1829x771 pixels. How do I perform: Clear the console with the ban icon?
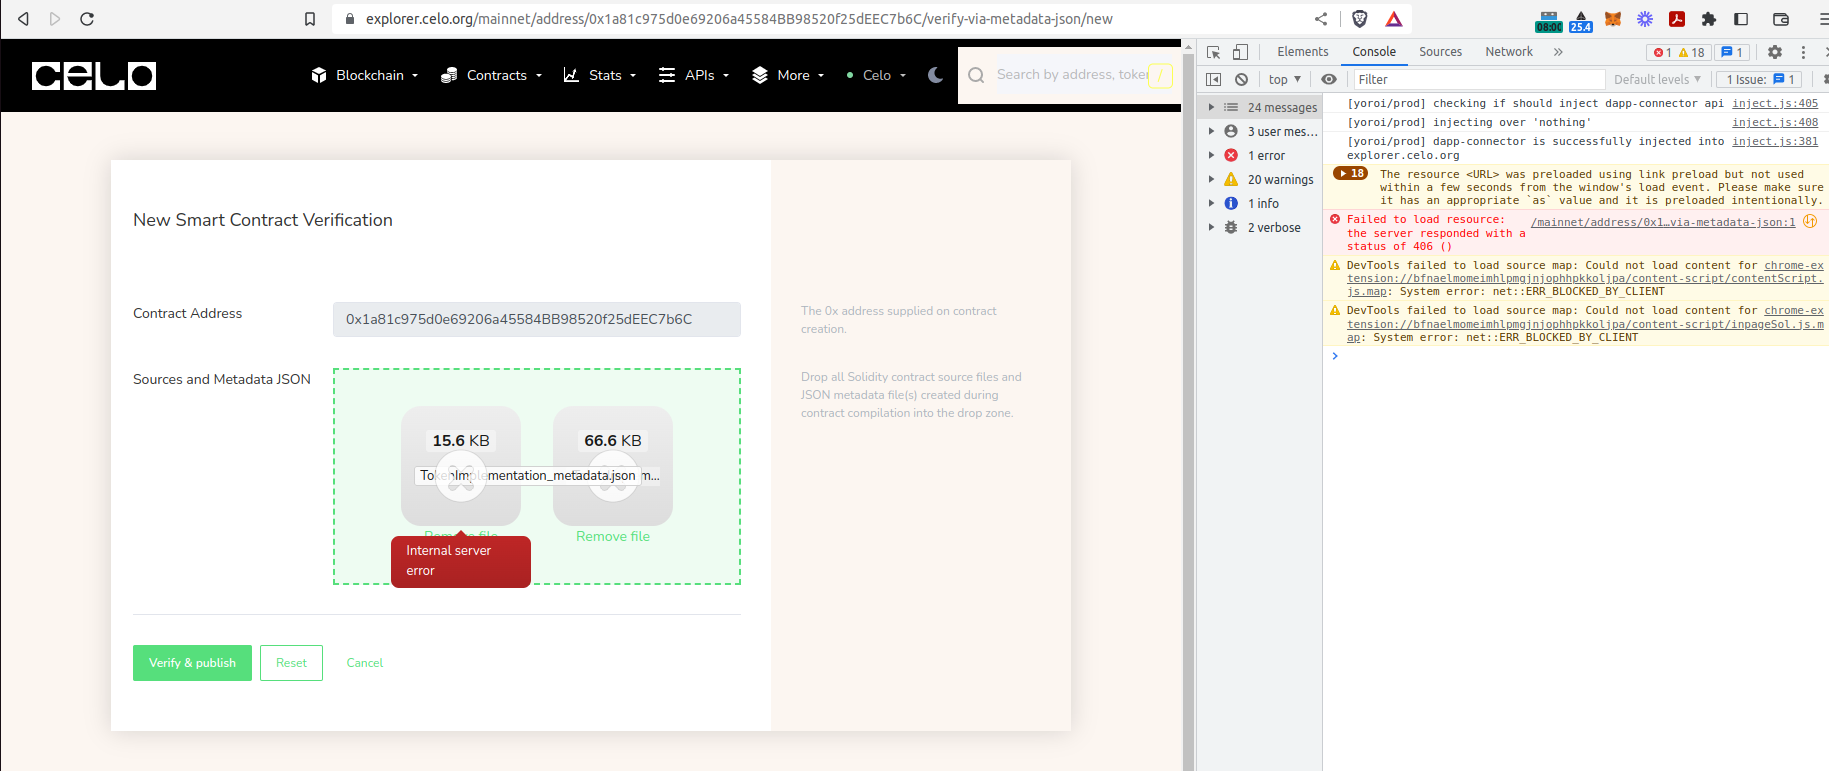pos(1241,79)
